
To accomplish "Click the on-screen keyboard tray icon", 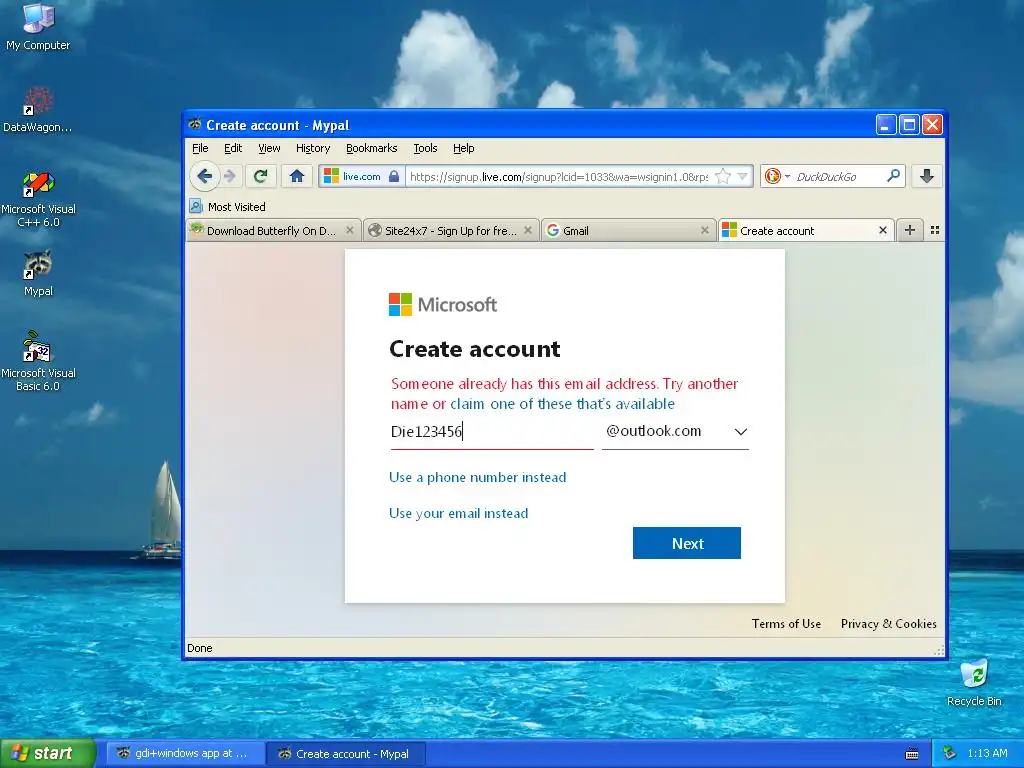I will pos(912,754).
